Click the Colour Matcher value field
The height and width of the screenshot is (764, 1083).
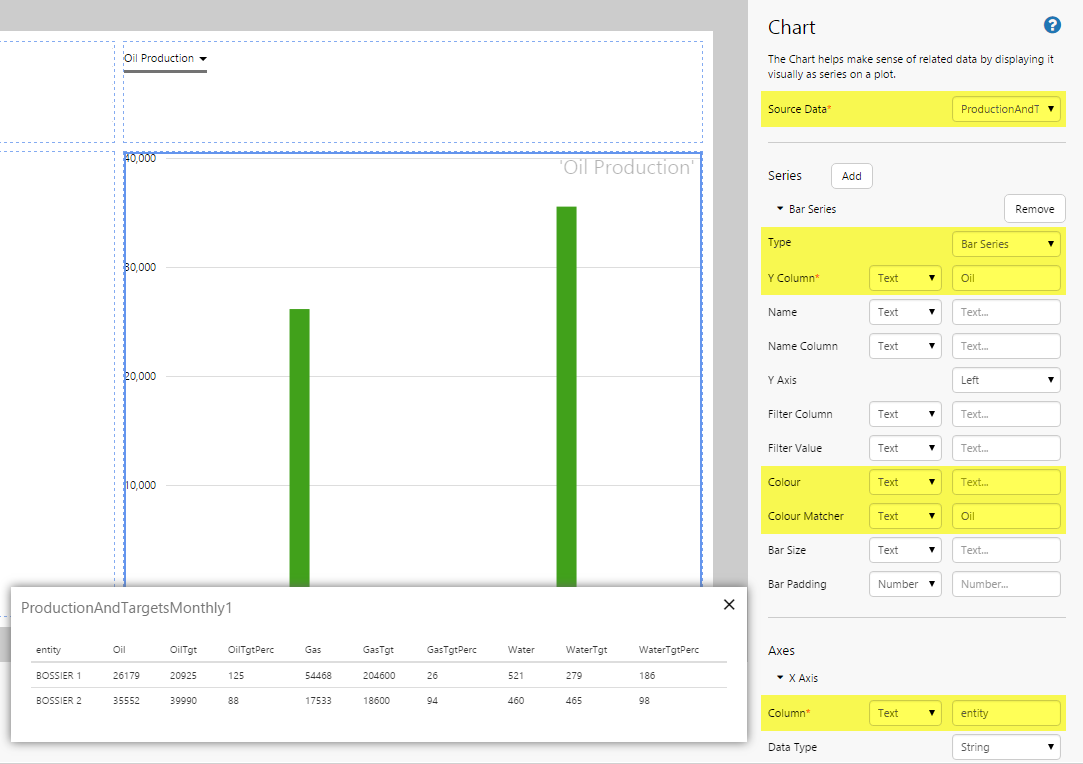[x=1005, y=516]
